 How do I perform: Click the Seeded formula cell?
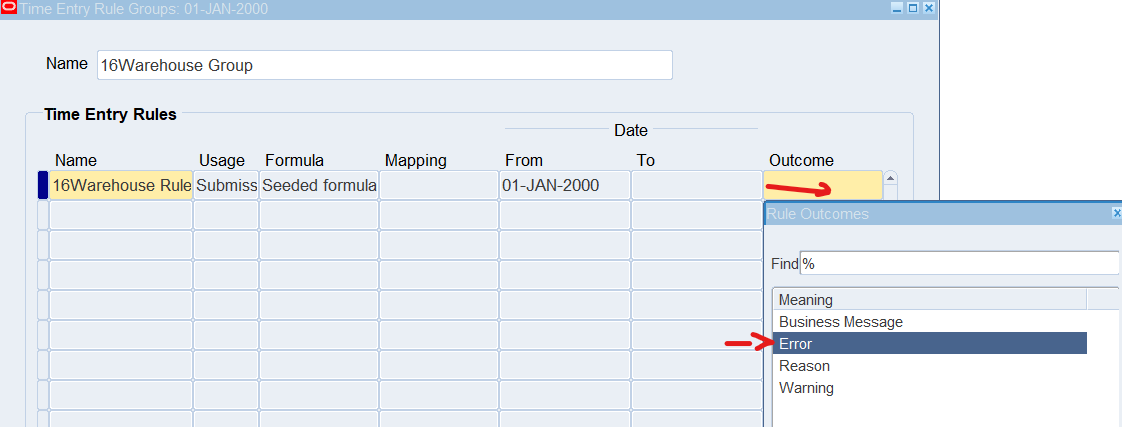319,185
